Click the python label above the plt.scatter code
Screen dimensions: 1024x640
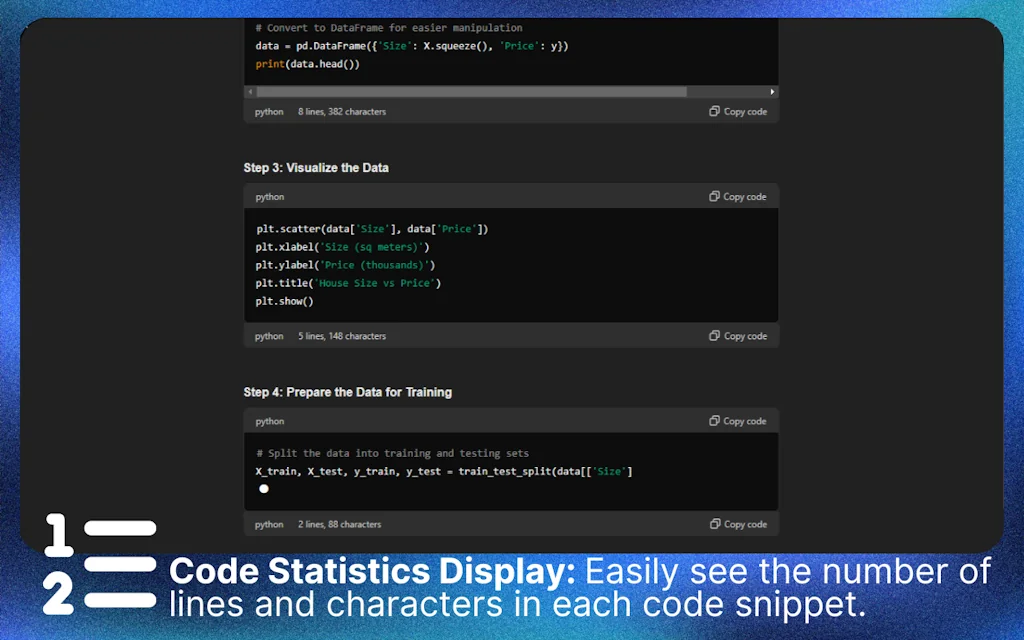click(268, 196)
